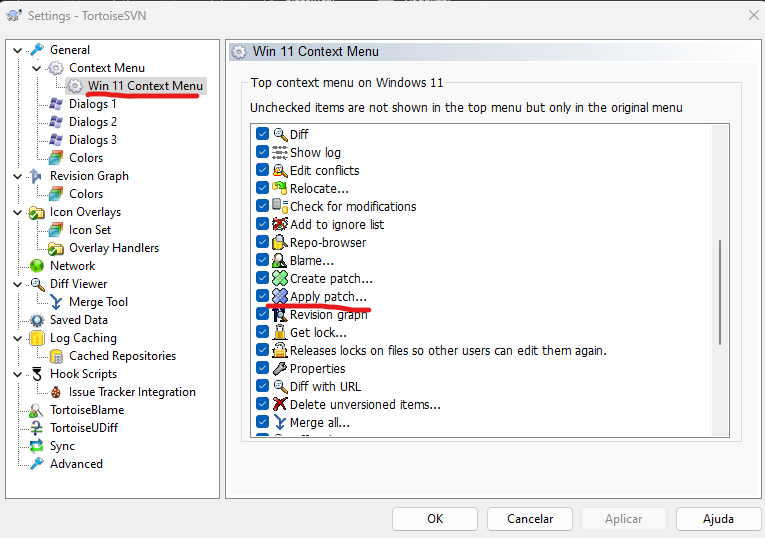
Task: Disable the Diff with URL checkbox
Action: pyautogui.click(x=262, y=386)
